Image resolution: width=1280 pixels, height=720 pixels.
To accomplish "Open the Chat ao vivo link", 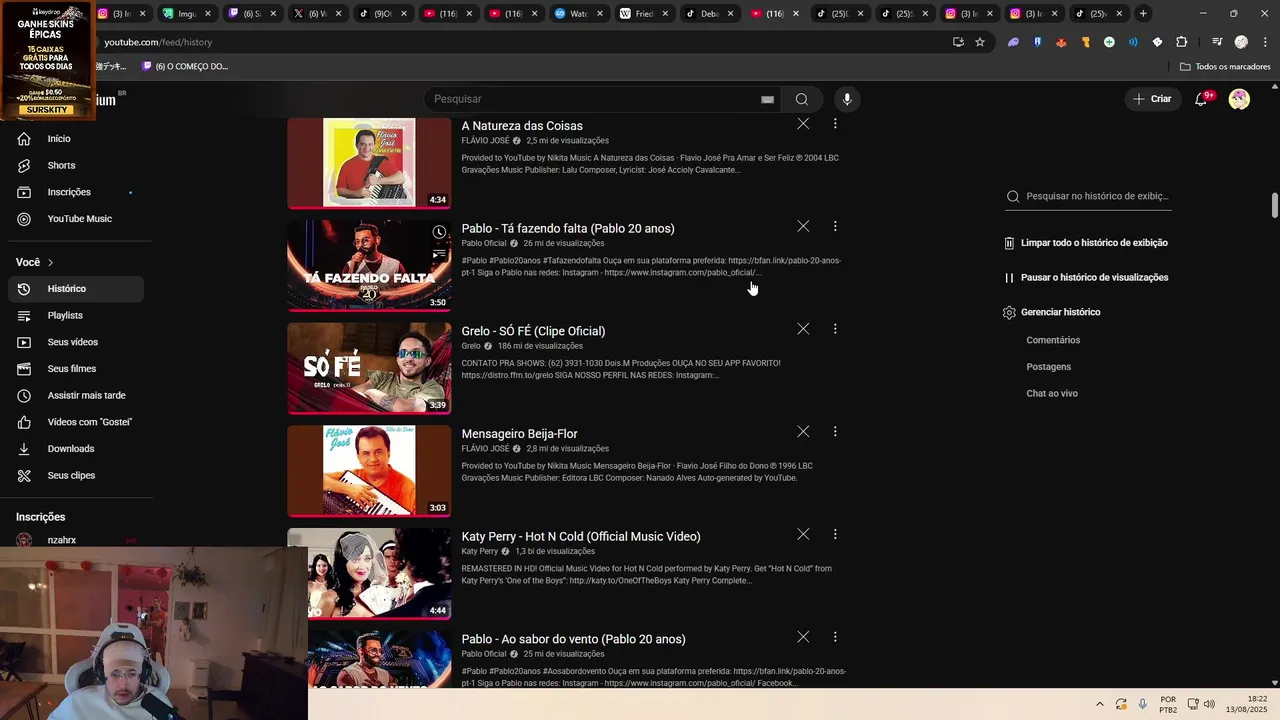I will [1052, 394].
